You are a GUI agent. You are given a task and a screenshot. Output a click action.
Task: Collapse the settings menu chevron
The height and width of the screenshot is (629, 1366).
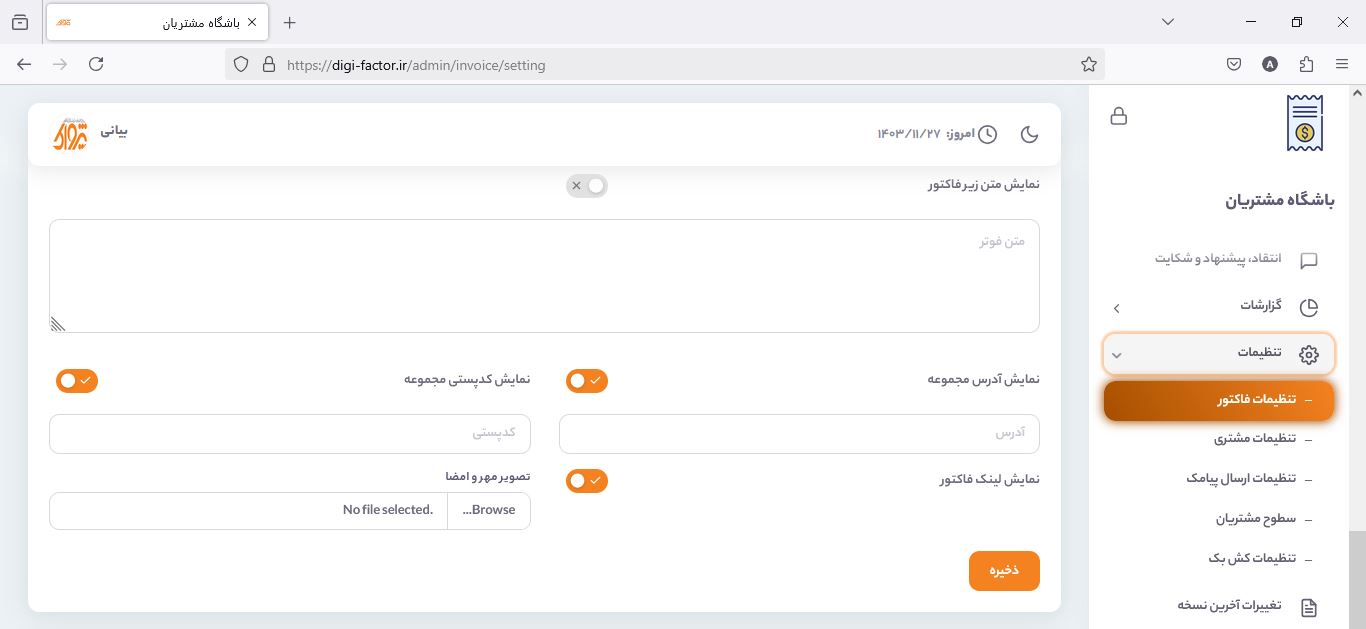[1117, 355]
